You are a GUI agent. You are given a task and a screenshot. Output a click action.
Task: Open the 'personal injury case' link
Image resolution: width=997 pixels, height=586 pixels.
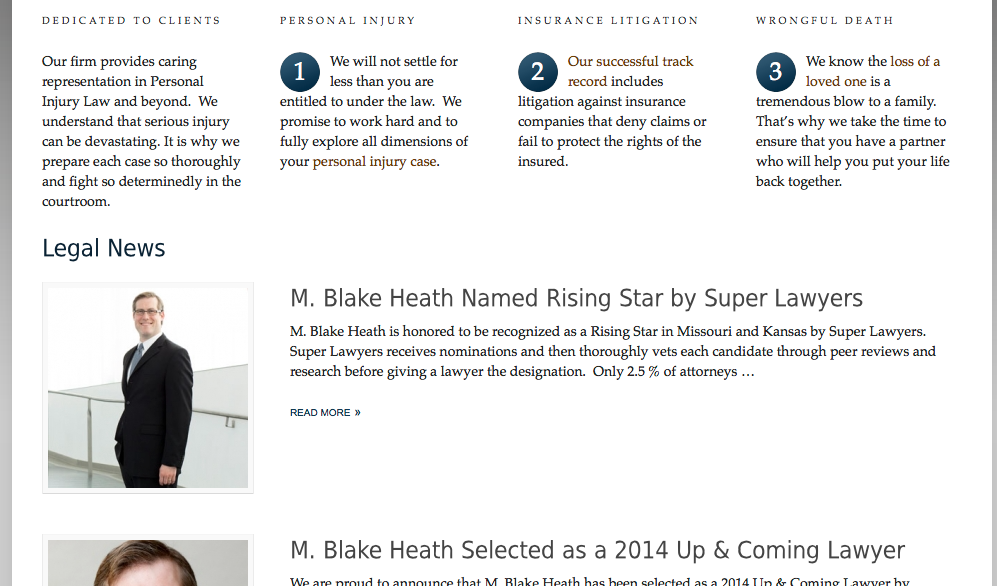375,161
